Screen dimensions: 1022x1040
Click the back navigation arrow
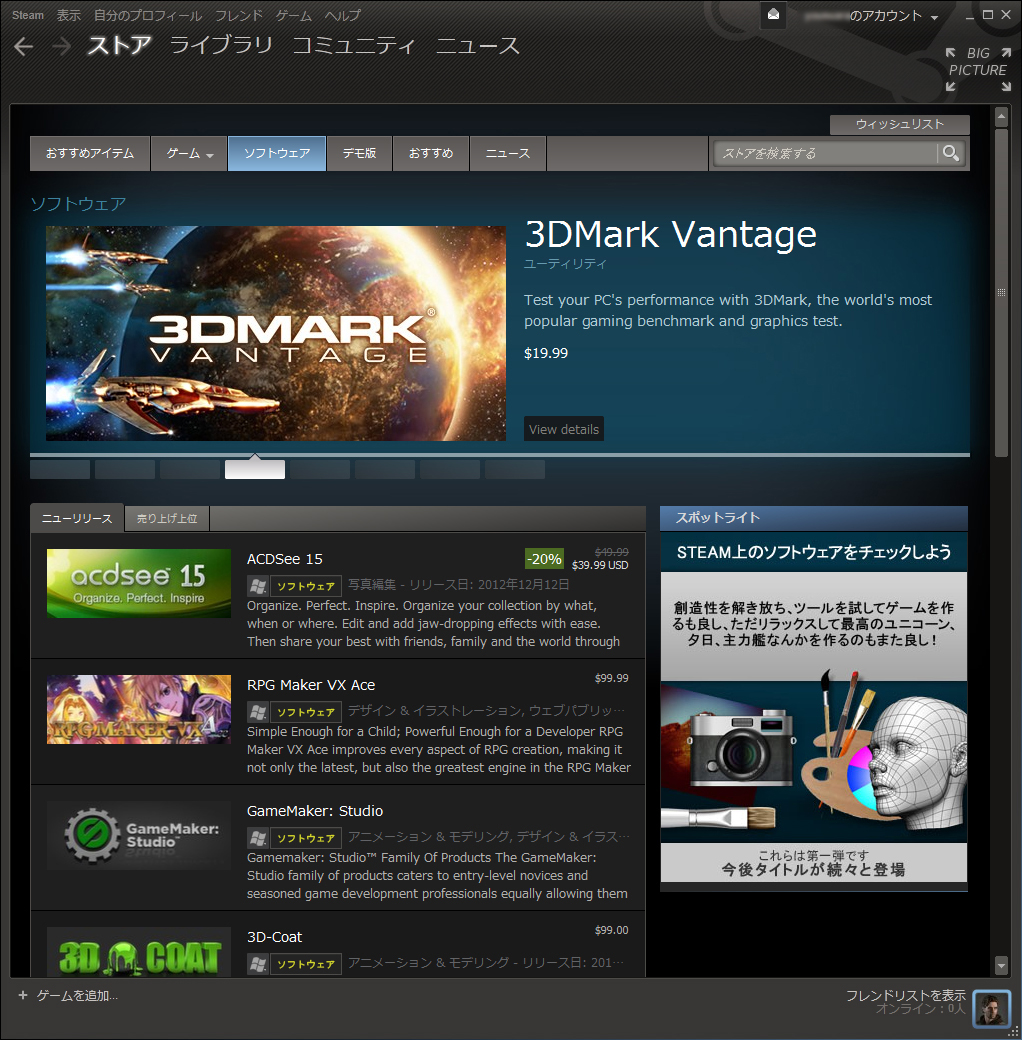click(x=24, y=46)
